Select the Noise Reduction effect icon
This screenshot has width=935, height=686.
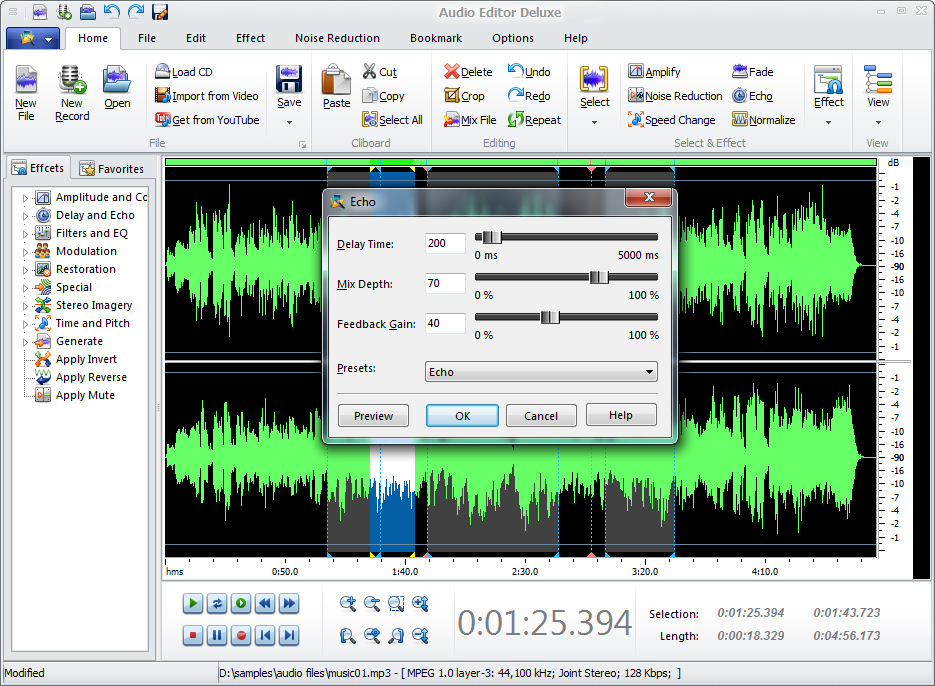pyautogui.click(x=636, y=96)
